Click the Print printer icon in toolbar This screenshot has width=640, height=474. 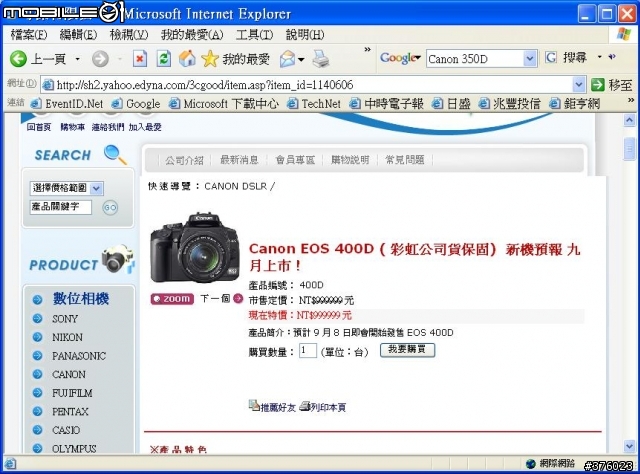tap(321, 59)
